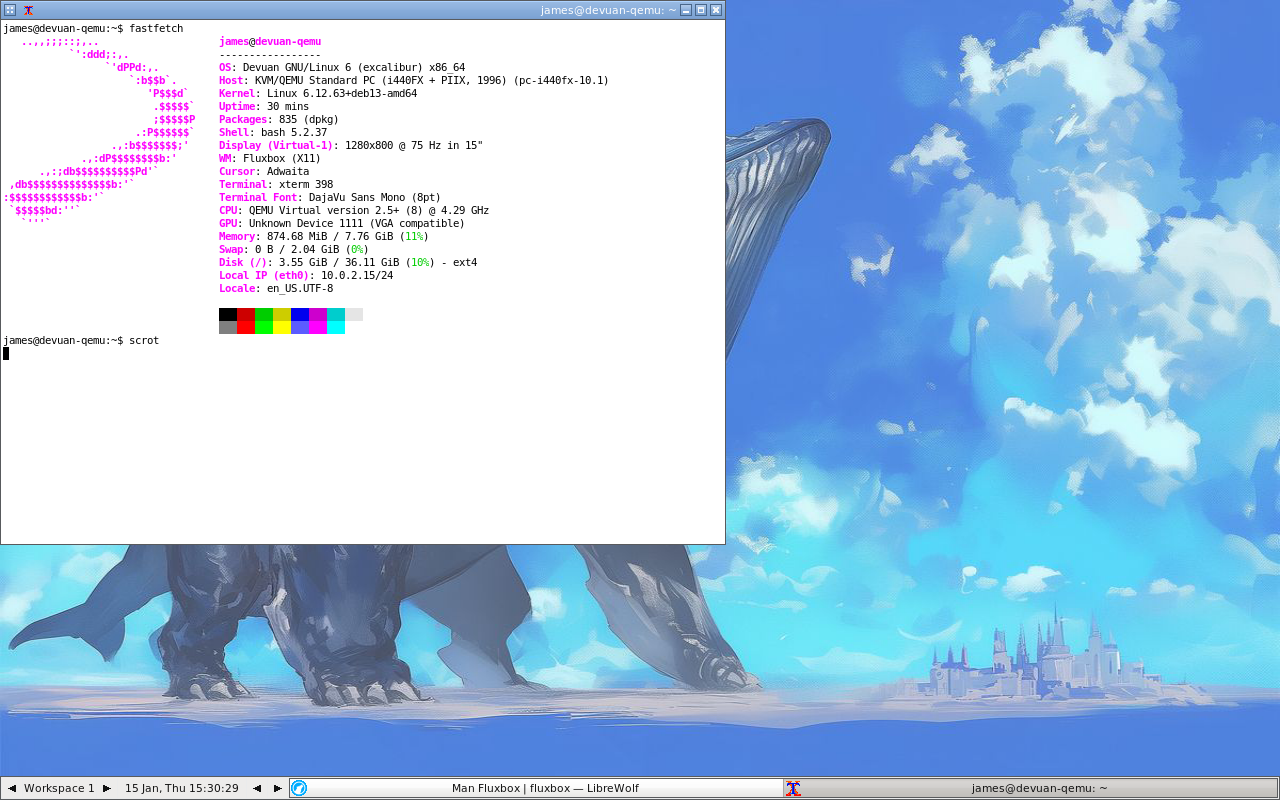Maximize the xterm terminal window

pos(701,10)
